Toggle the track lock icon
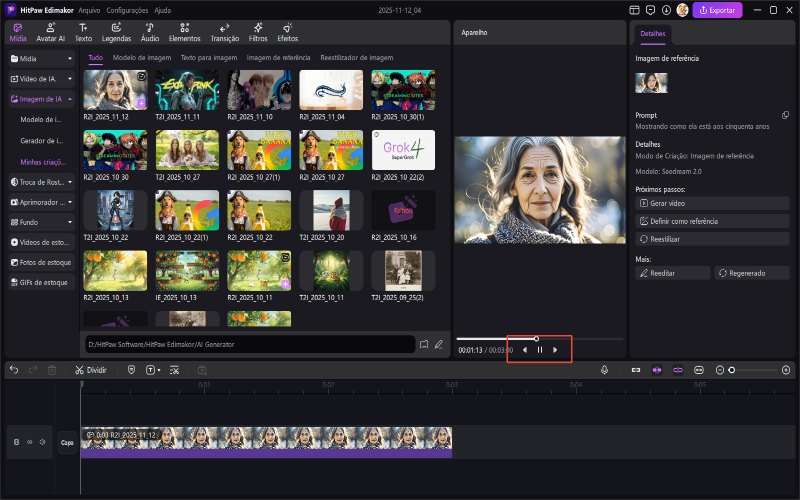Viewport: 800px width, 500px height. coord(15,441)
